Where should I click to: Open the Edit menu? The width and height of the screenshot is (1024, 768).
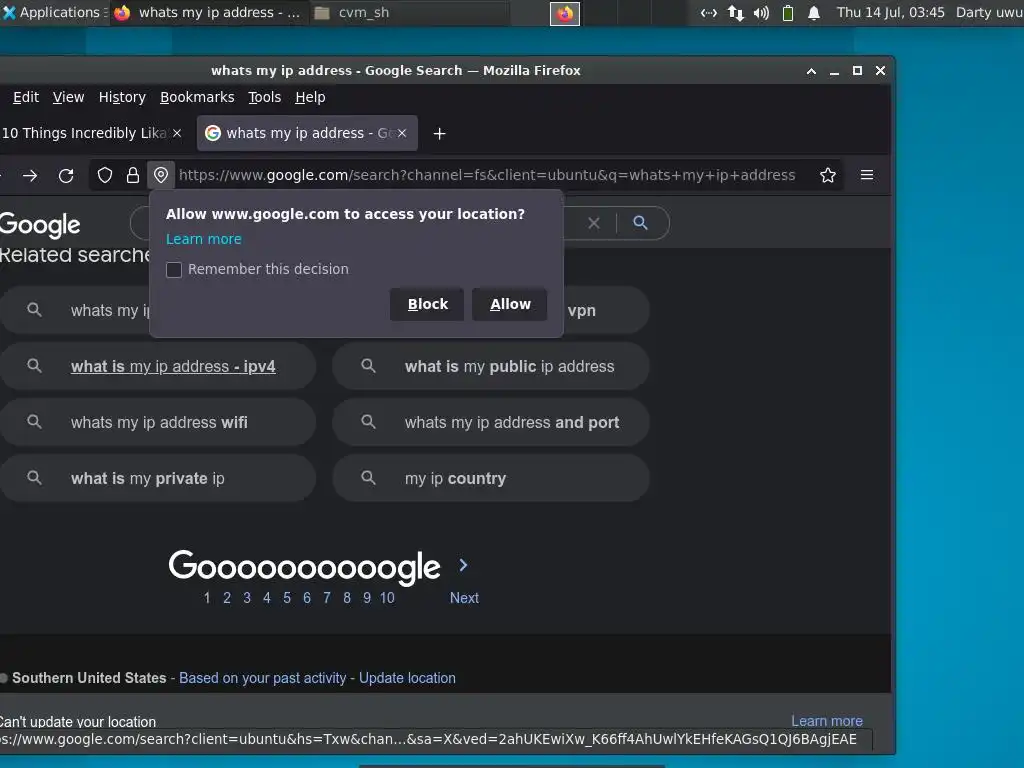click(26, 97)
